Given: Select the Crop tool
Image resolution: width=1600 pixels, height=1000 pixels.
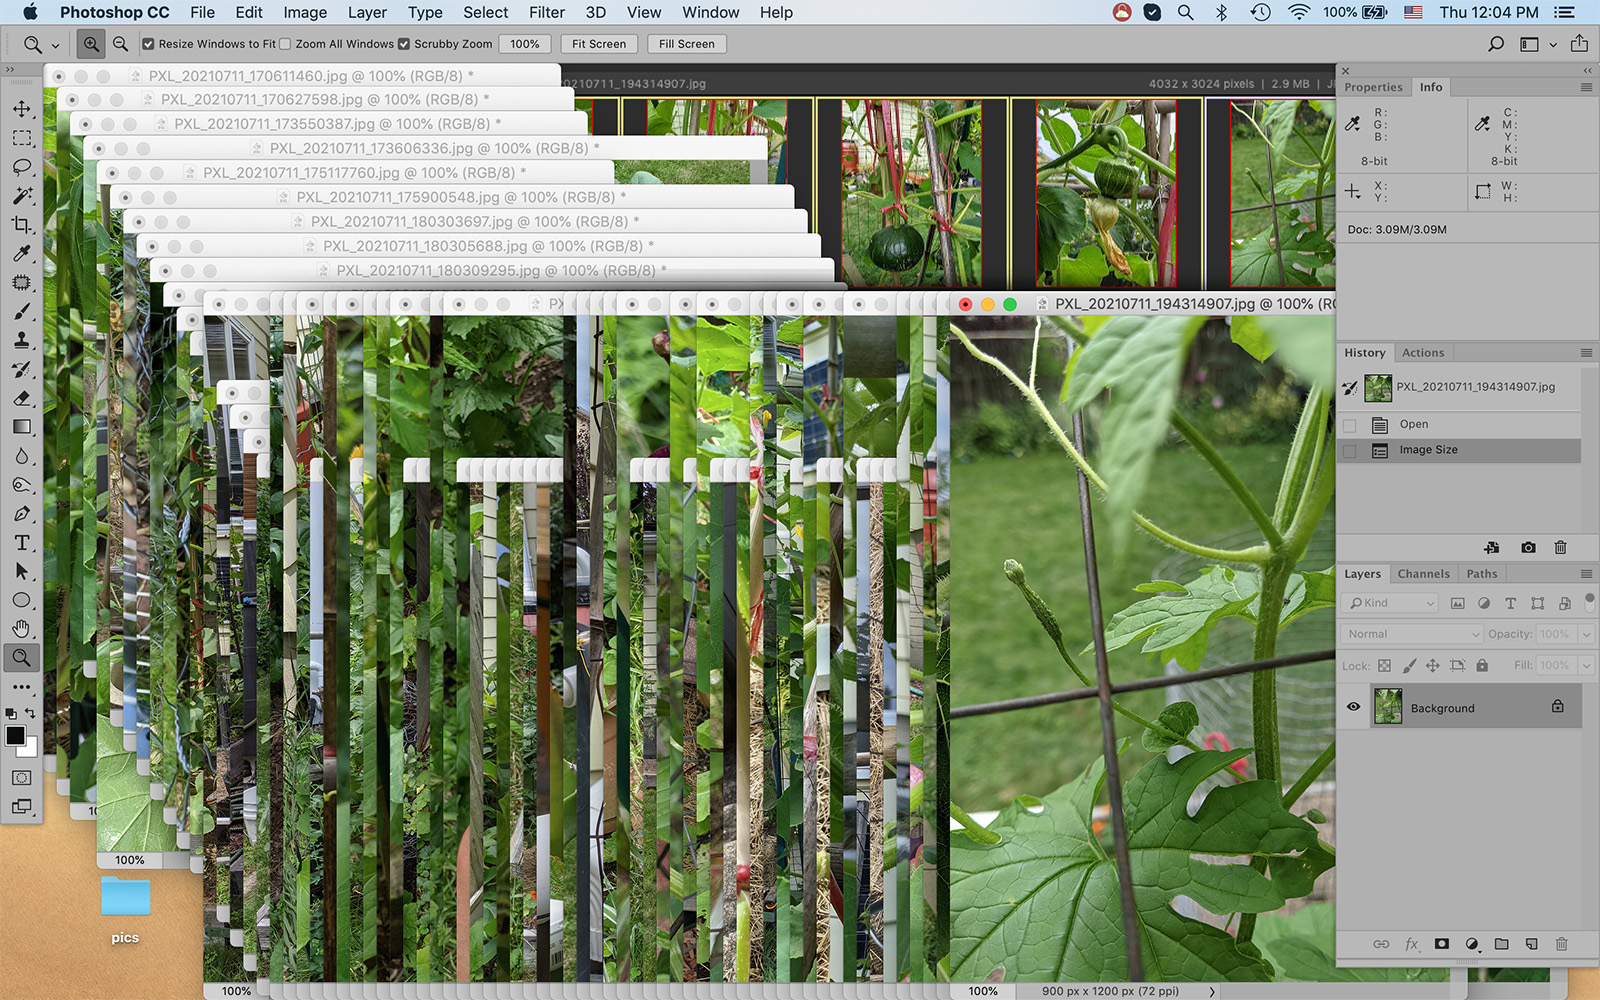Looking at the screenshot, I should pyautogui.click(x=22, y=225).
